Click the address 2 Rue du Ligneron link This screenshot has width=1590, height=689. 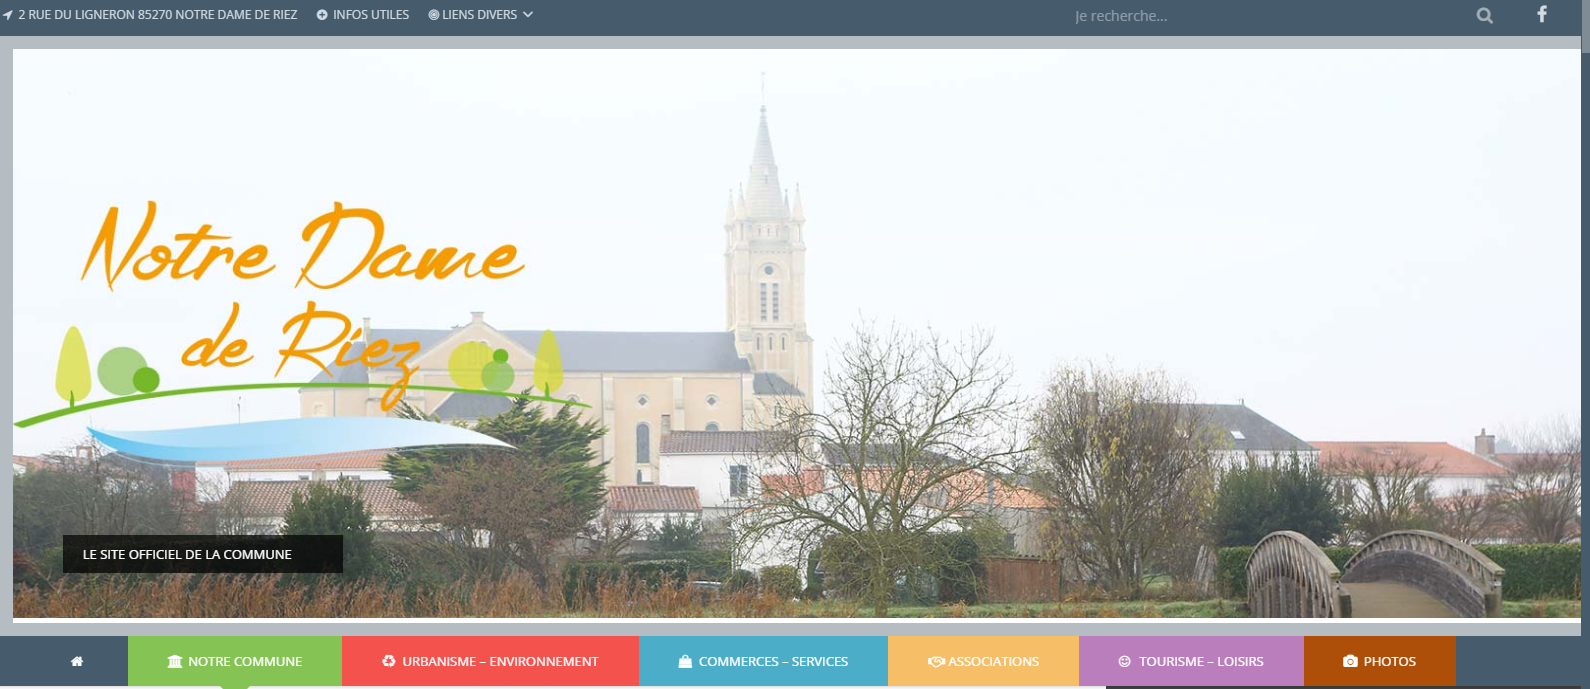[x=158, y=15]
